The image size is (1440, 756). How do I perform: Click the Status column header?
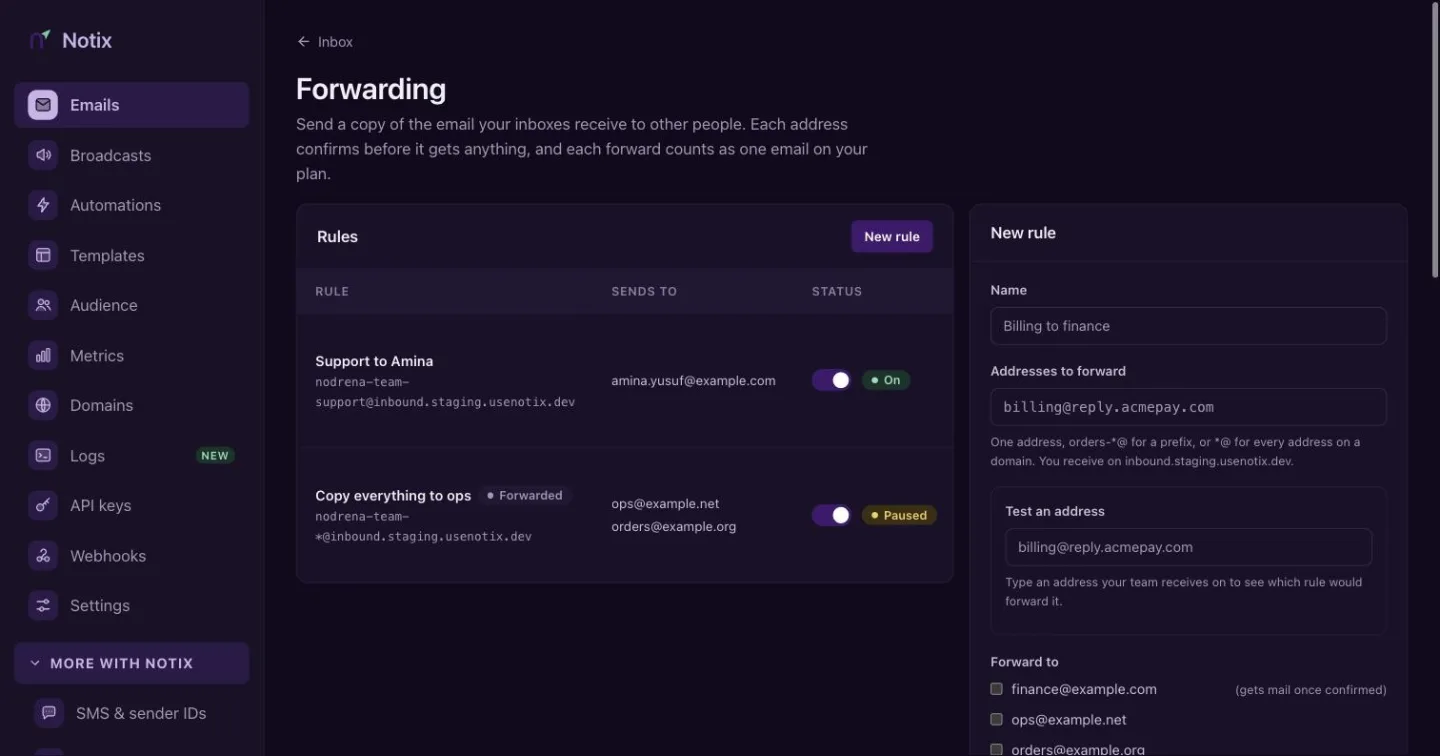click(837, 291)
